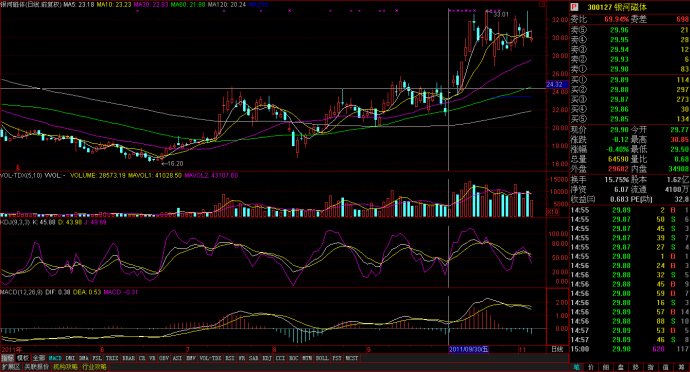Click the 日线 period selector
This screenshot has width=690, height=372.
557,349
